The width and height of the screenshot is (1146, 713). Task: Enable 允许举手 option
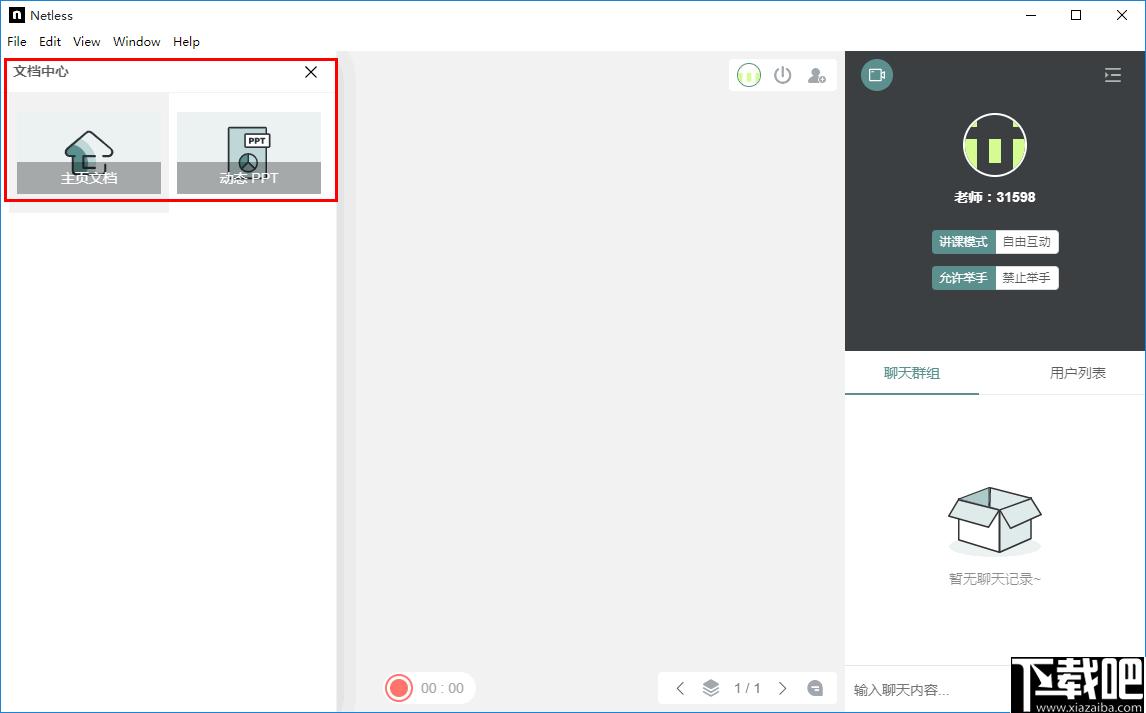point(963,278)
